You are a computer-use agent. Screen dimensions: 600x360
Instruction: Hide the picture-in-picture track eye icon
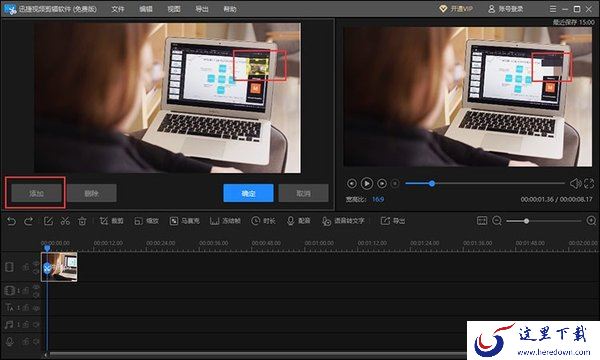click(x=36, y=287)
